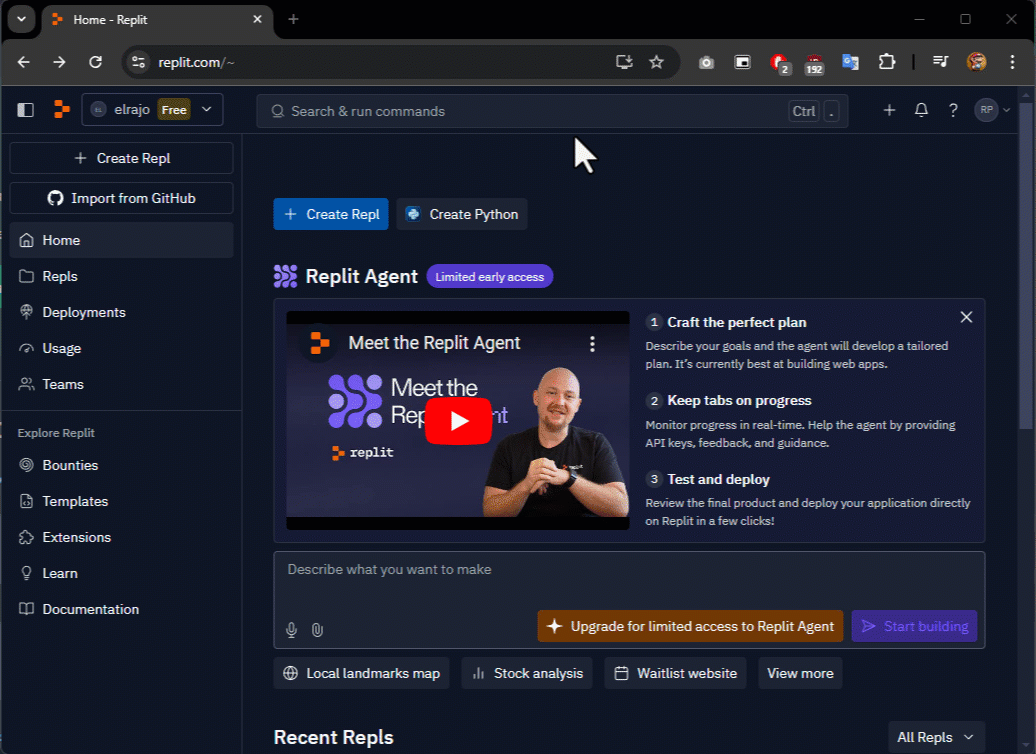Screen dimensions: 1036x754
Task: Open Learn in sidebar
Action: [x=122, y=573]
